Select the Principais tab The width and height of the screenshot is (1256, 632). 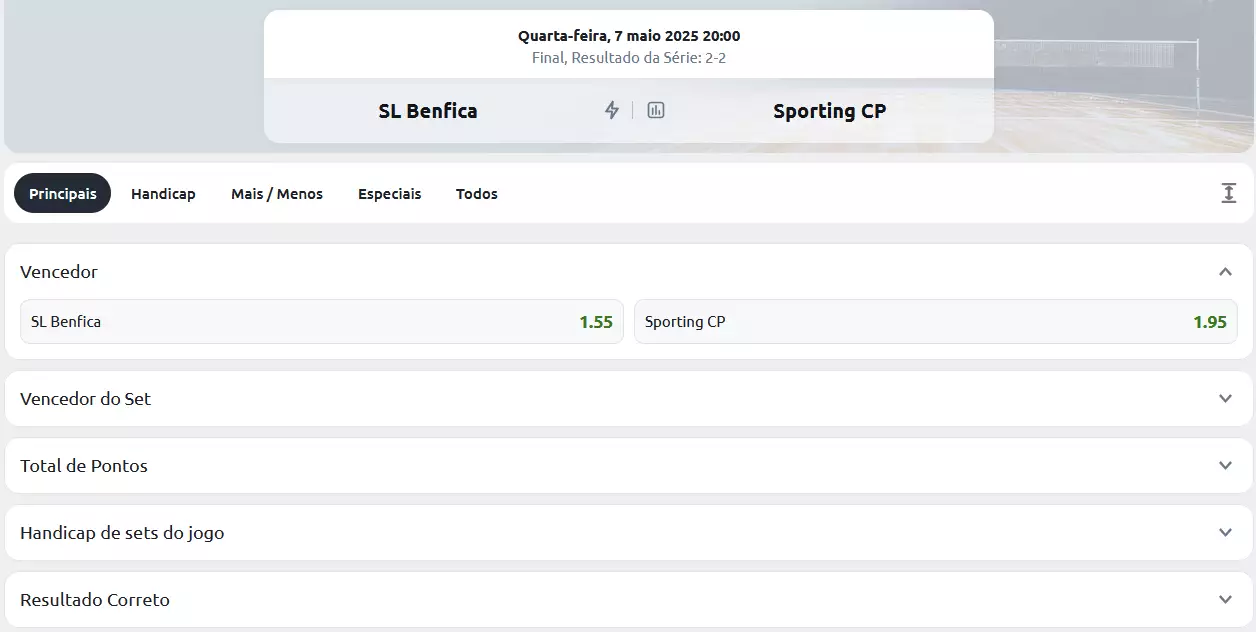(x=63, y=193)
